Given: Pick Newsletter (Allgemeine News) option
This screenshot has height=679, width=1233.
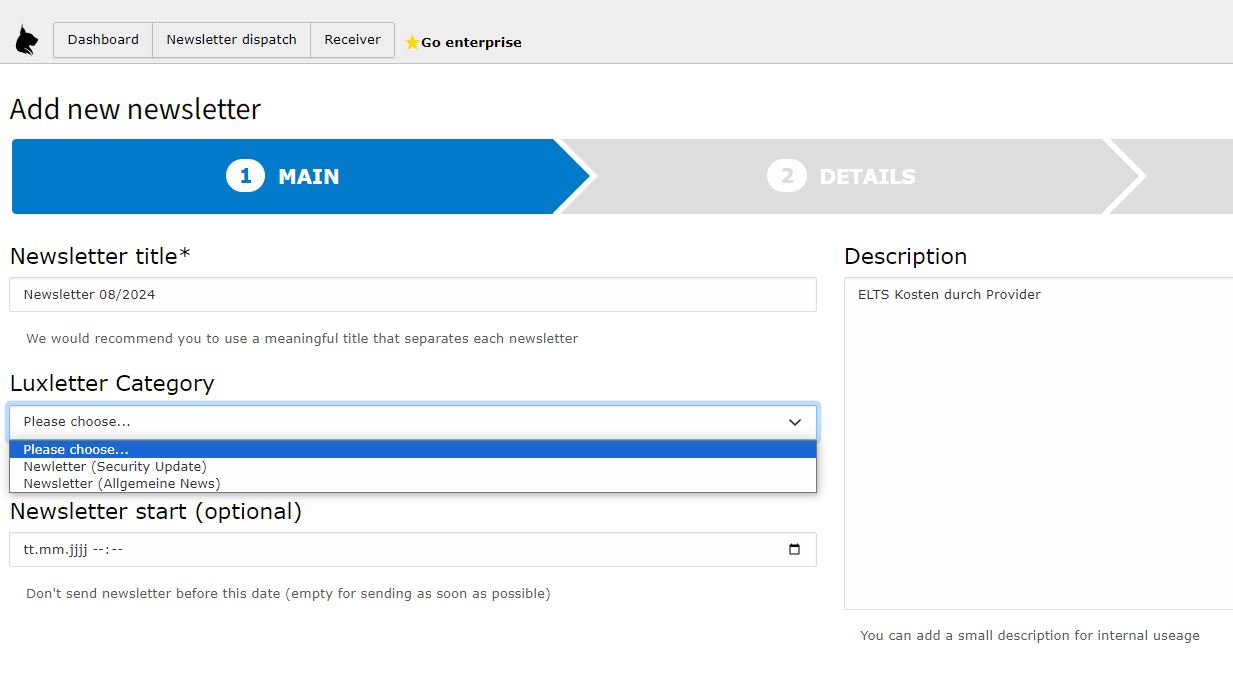Looking at the screenshot, I should [122, 484].
